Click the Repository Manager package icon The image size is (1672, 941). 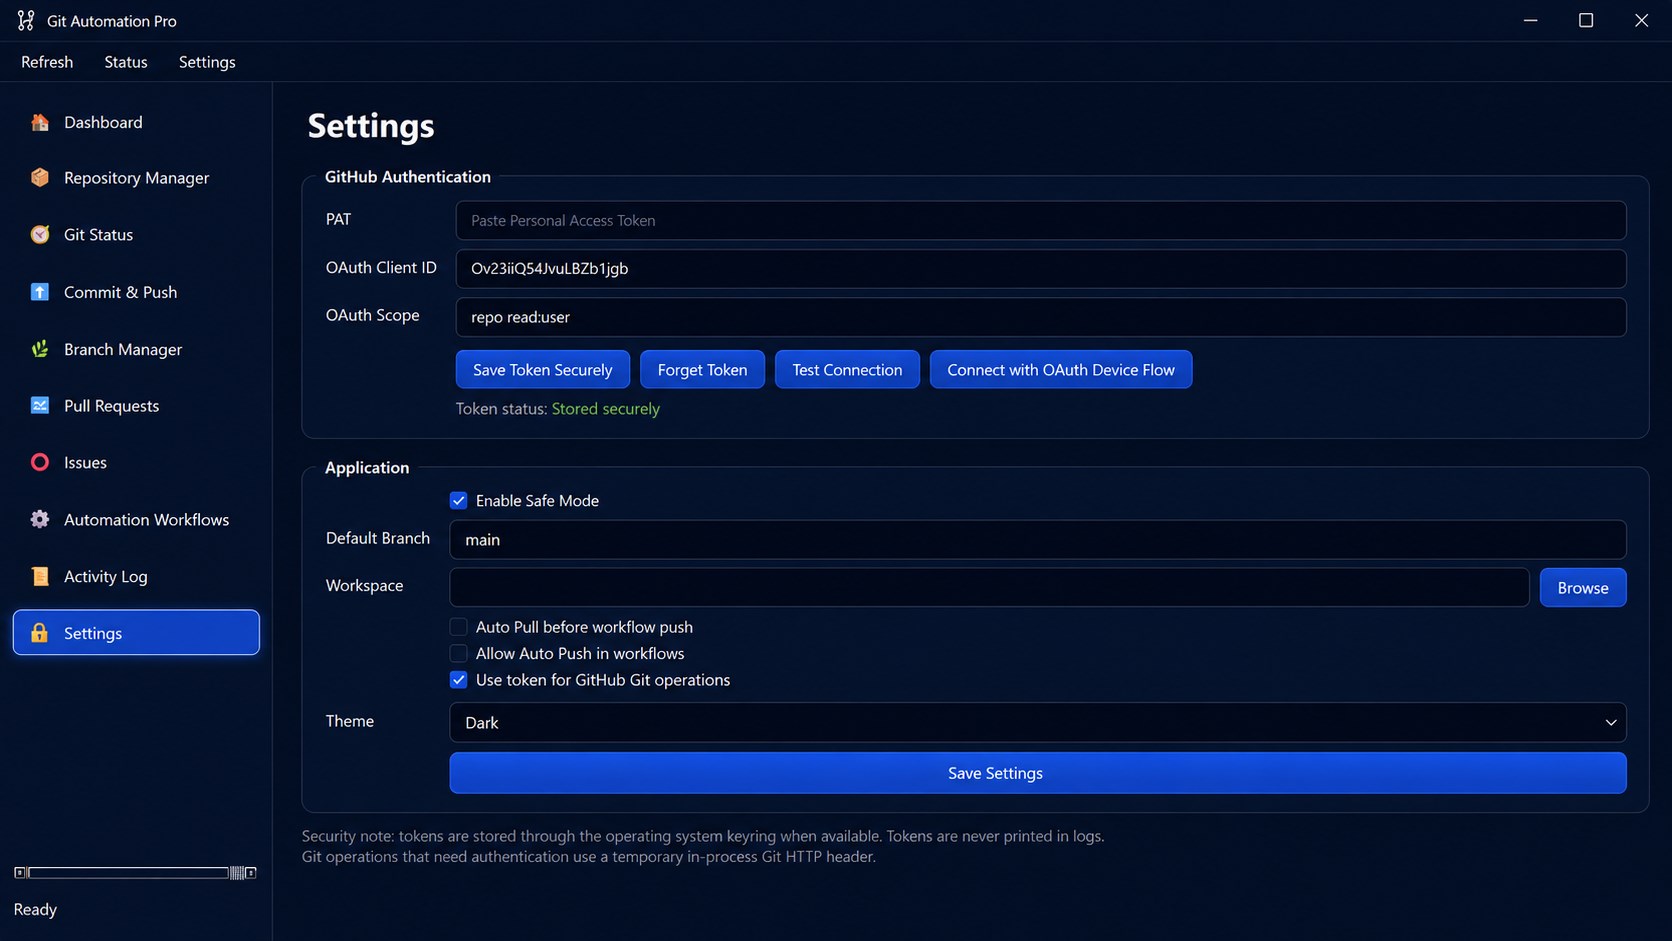coord(40,177)
